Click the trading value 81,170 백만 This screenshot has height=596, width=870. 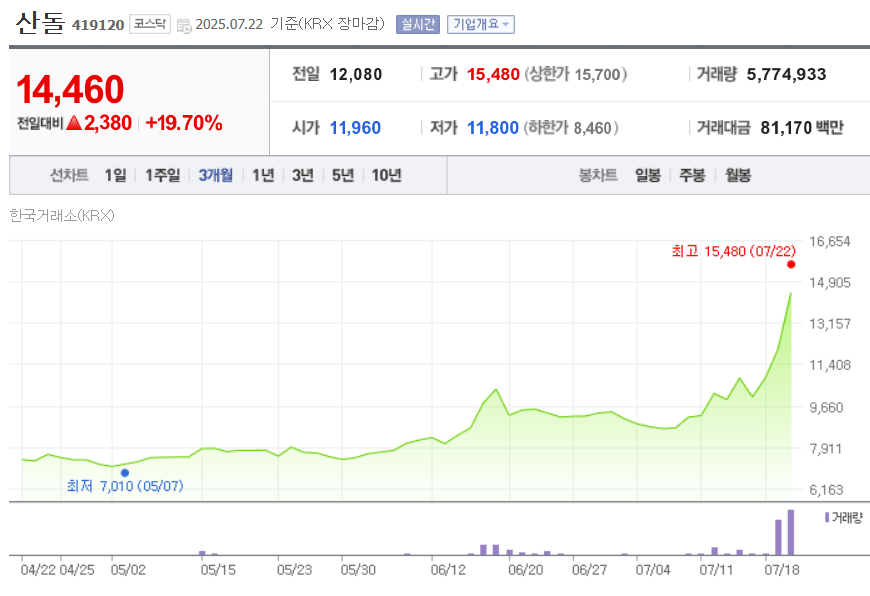(x=802, y=128)
